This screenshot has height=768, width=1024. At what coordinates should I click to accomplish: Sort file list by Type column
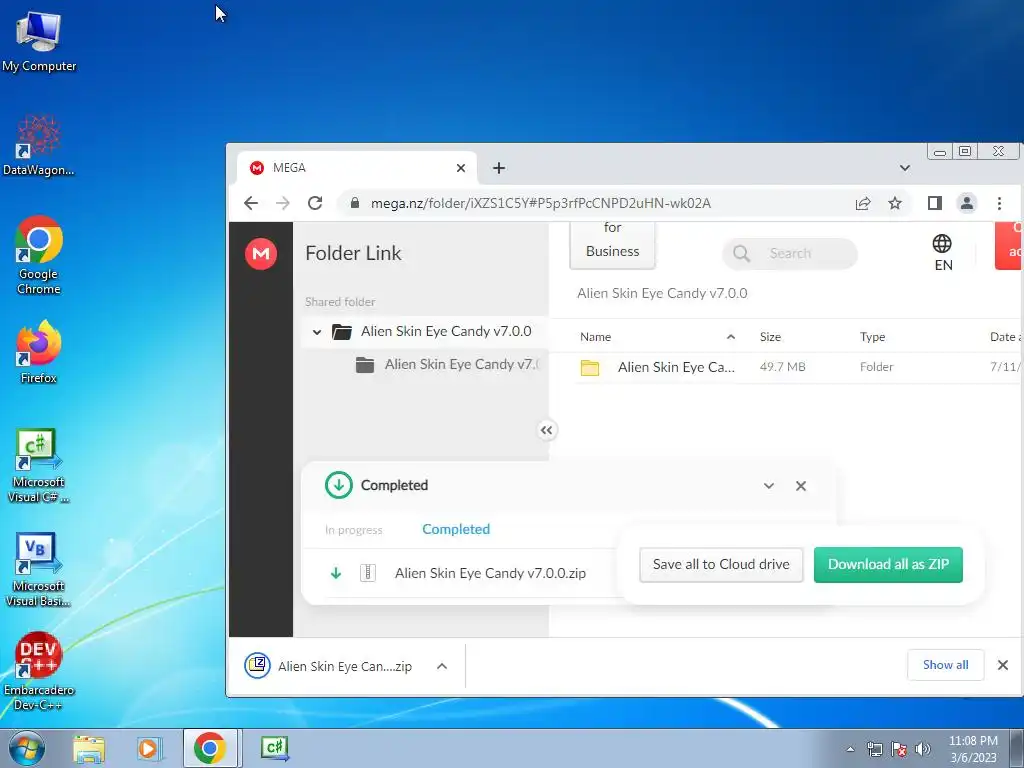[872, 337]
